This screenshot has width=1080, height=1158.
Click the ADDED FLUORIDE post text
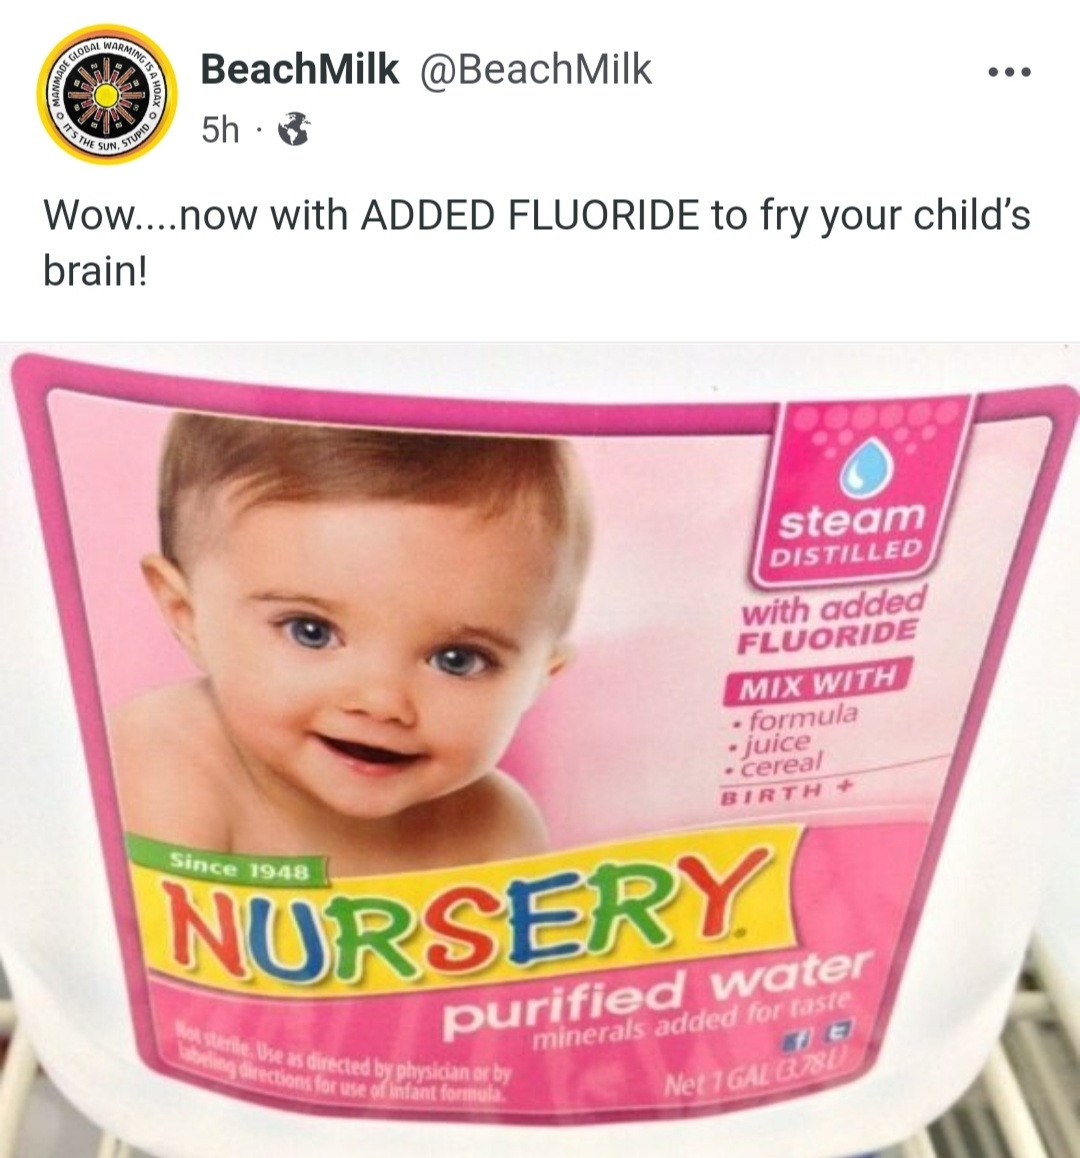click(x=529, y=215)
